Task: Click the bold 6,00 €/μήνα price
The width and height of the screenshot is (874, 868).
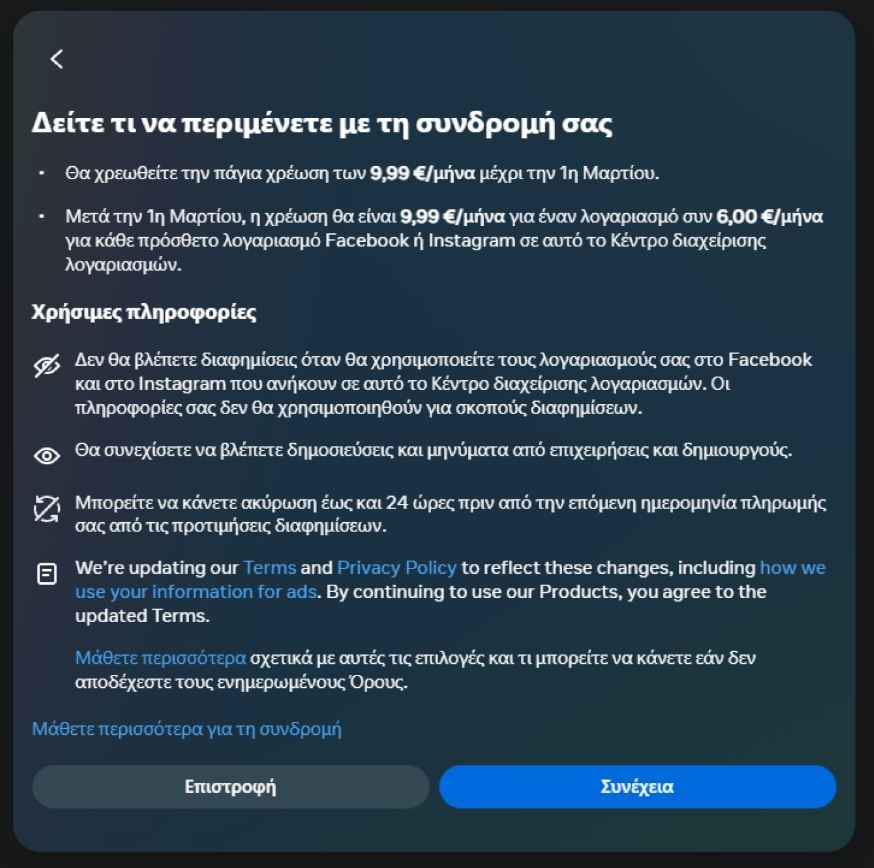Action: click(769, 216)
